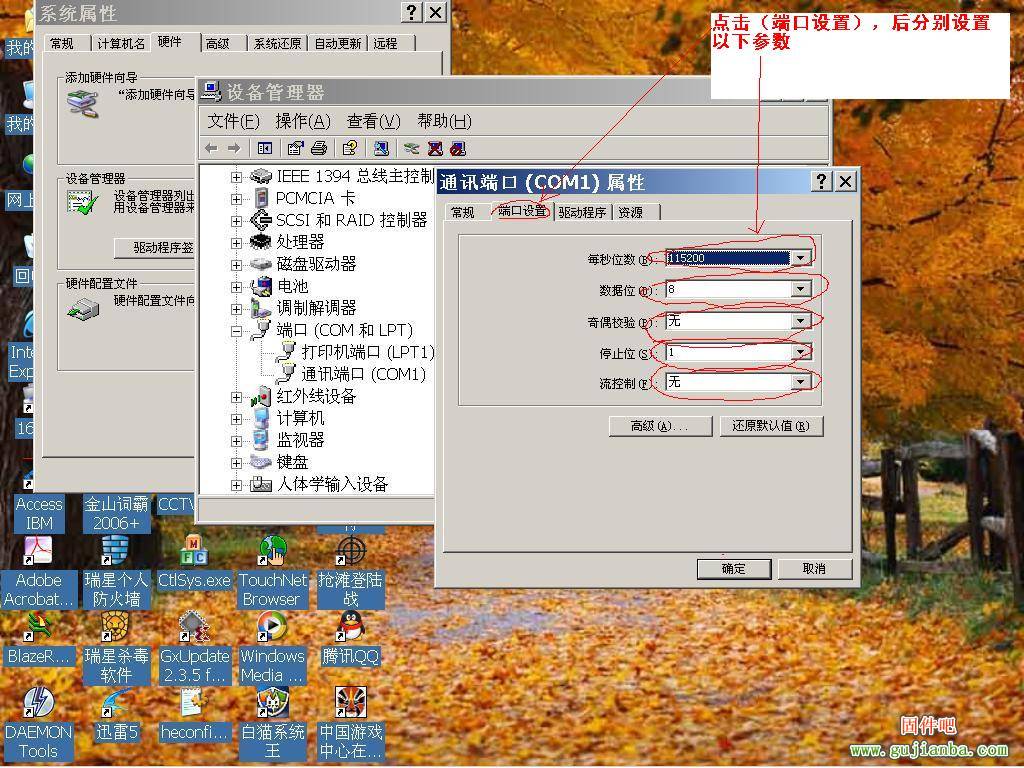The image size is (1024, 768).
Task: Click the Properties icon in Device Manager toolbar
Action: tap(295, 148)
